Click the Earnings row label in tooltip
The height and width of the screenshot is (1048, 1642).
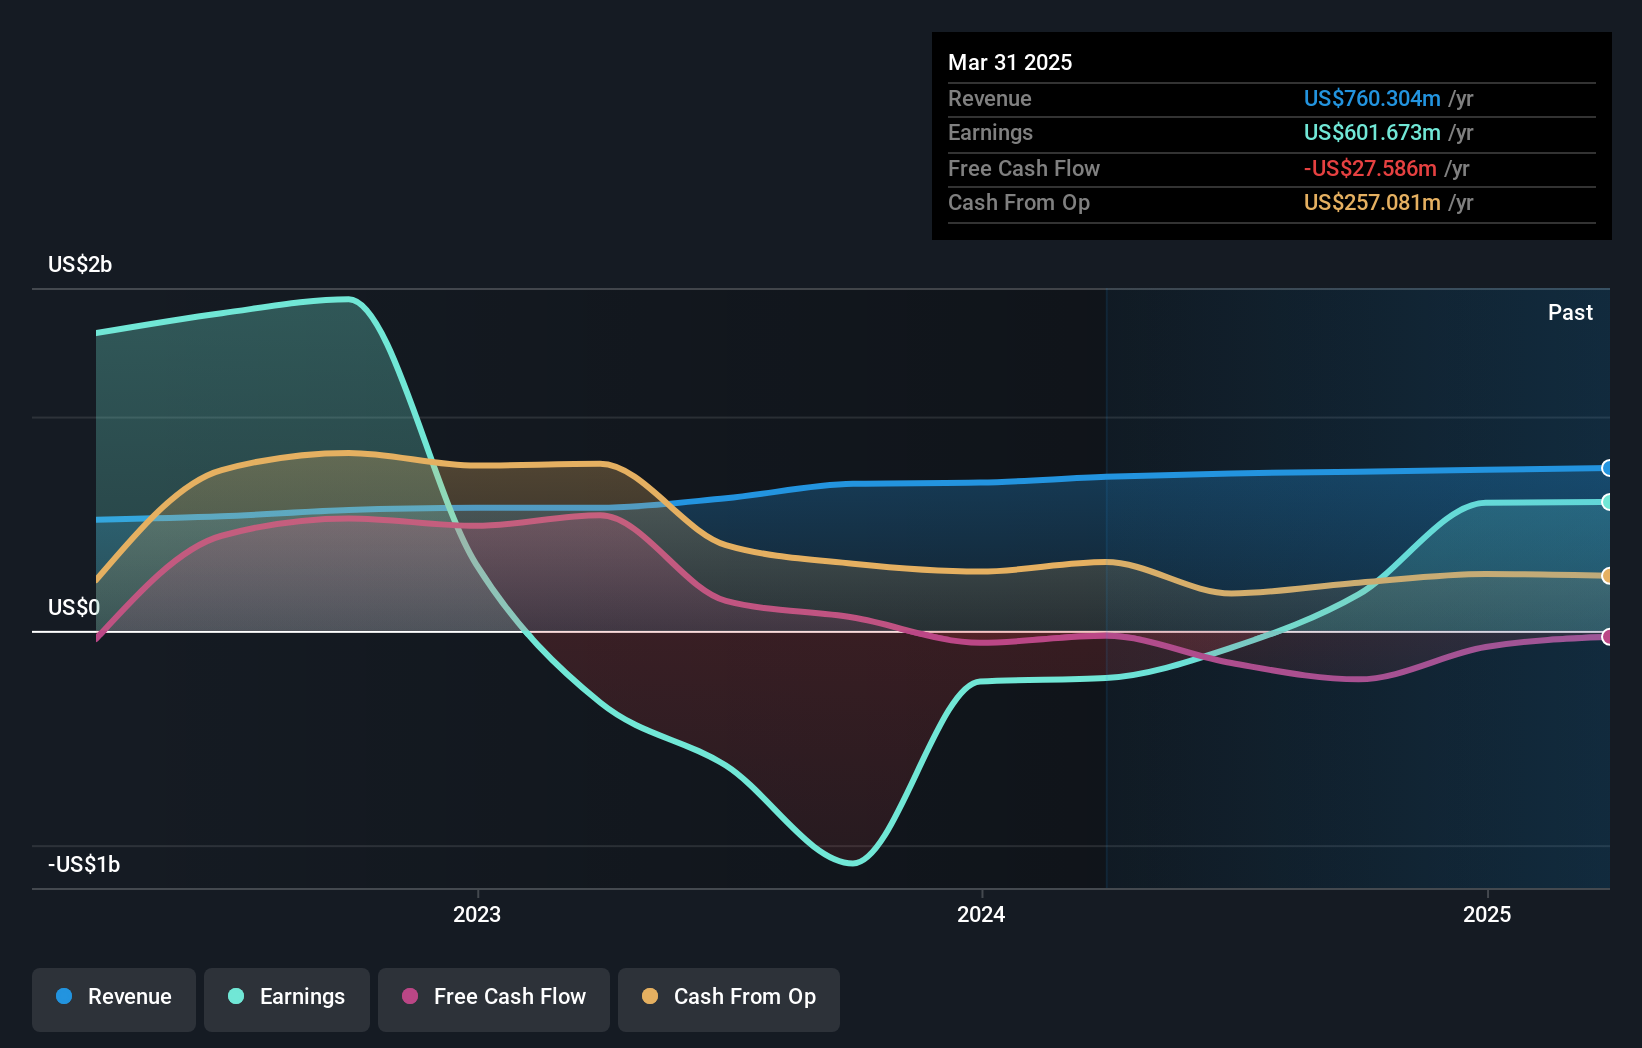coord(990,132)
